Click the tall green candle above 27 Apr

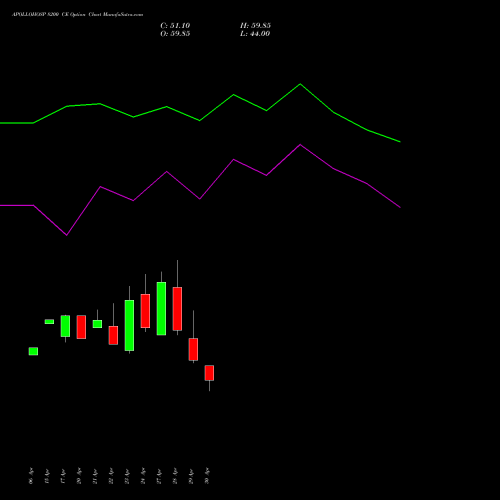[161, 309]
